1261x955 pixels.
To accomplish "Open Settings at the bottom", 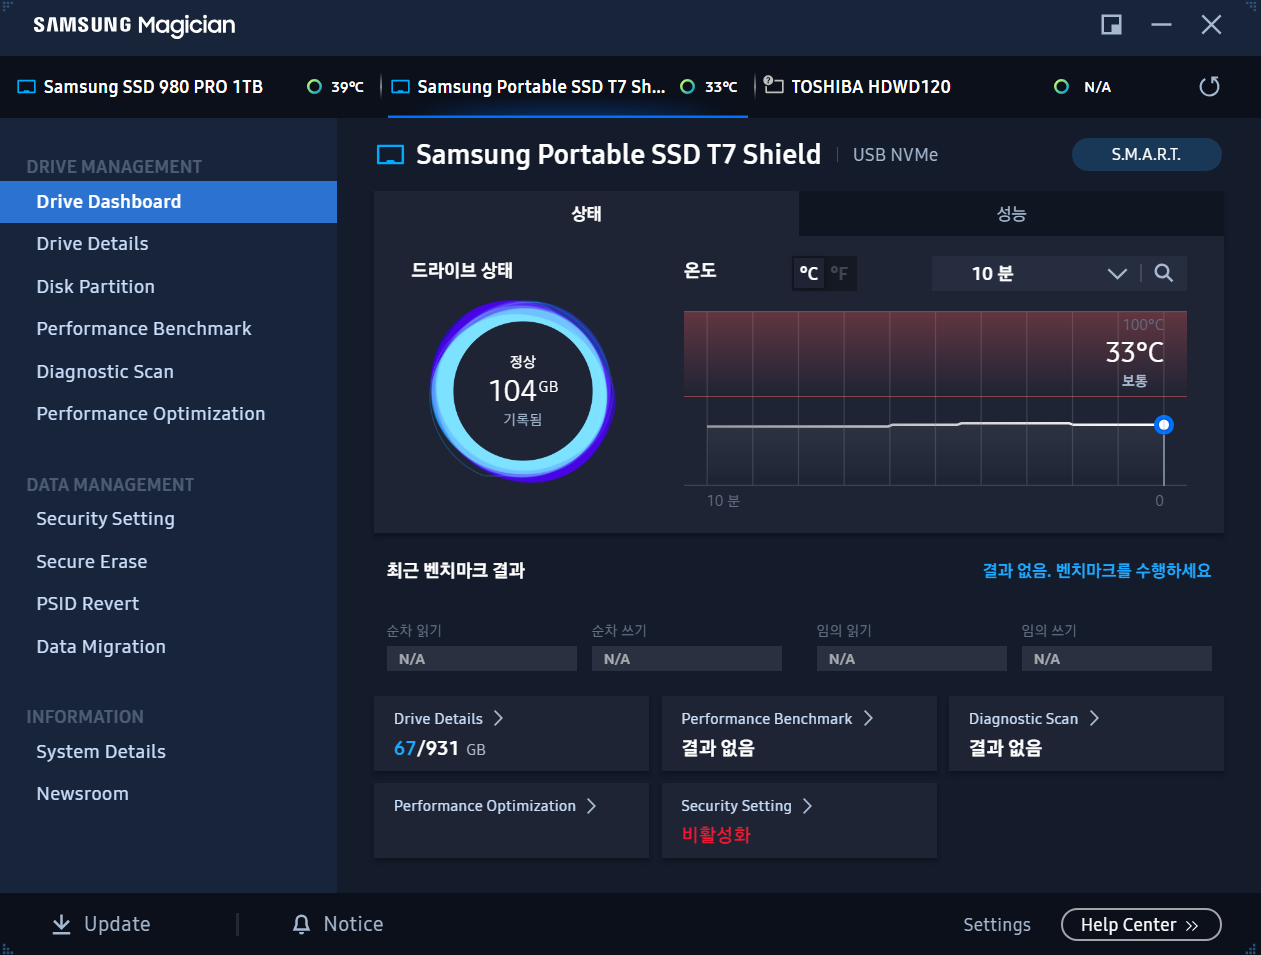I will [997, 925].
